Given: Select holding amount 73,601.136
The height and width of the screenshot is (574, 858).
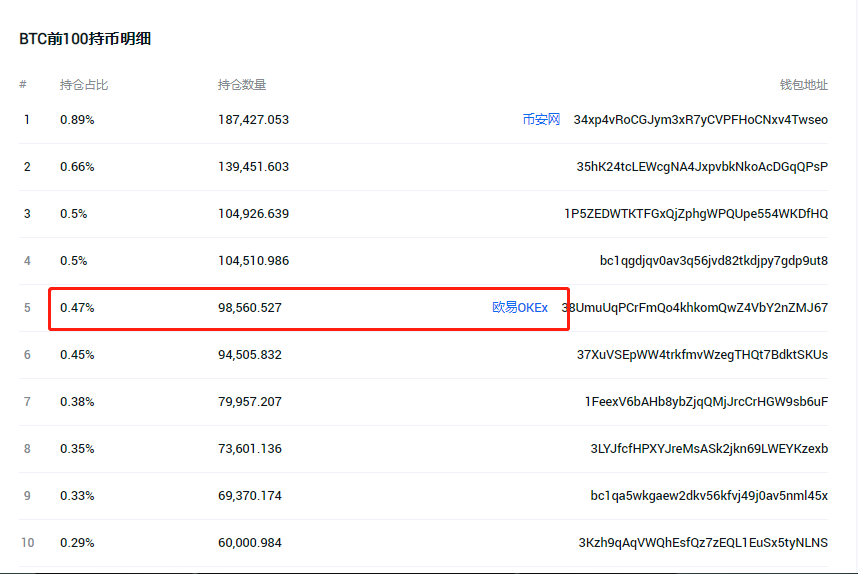Looking at the screenshot, I should click(250, 449).
